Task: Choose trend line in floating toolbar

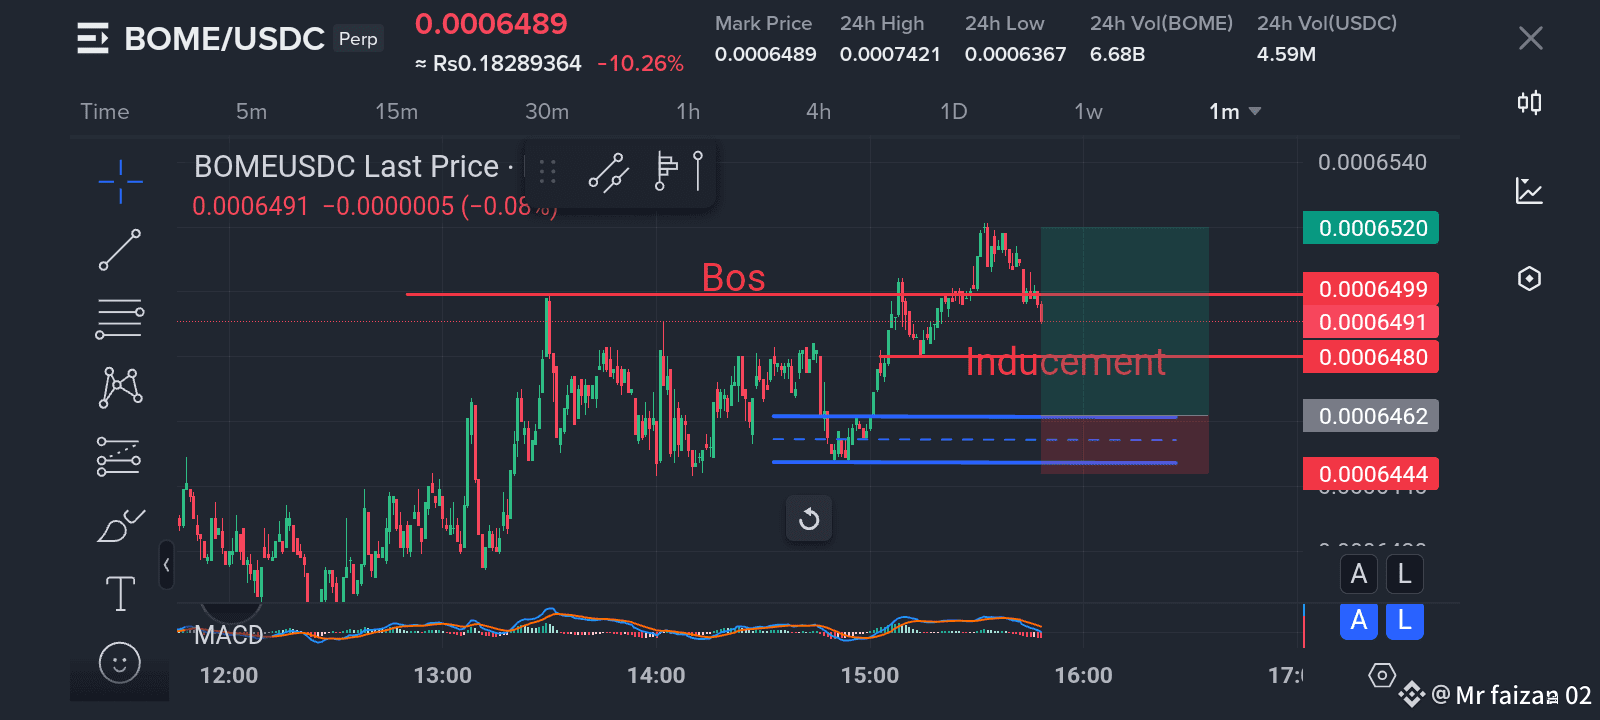Action: point(608,172)
